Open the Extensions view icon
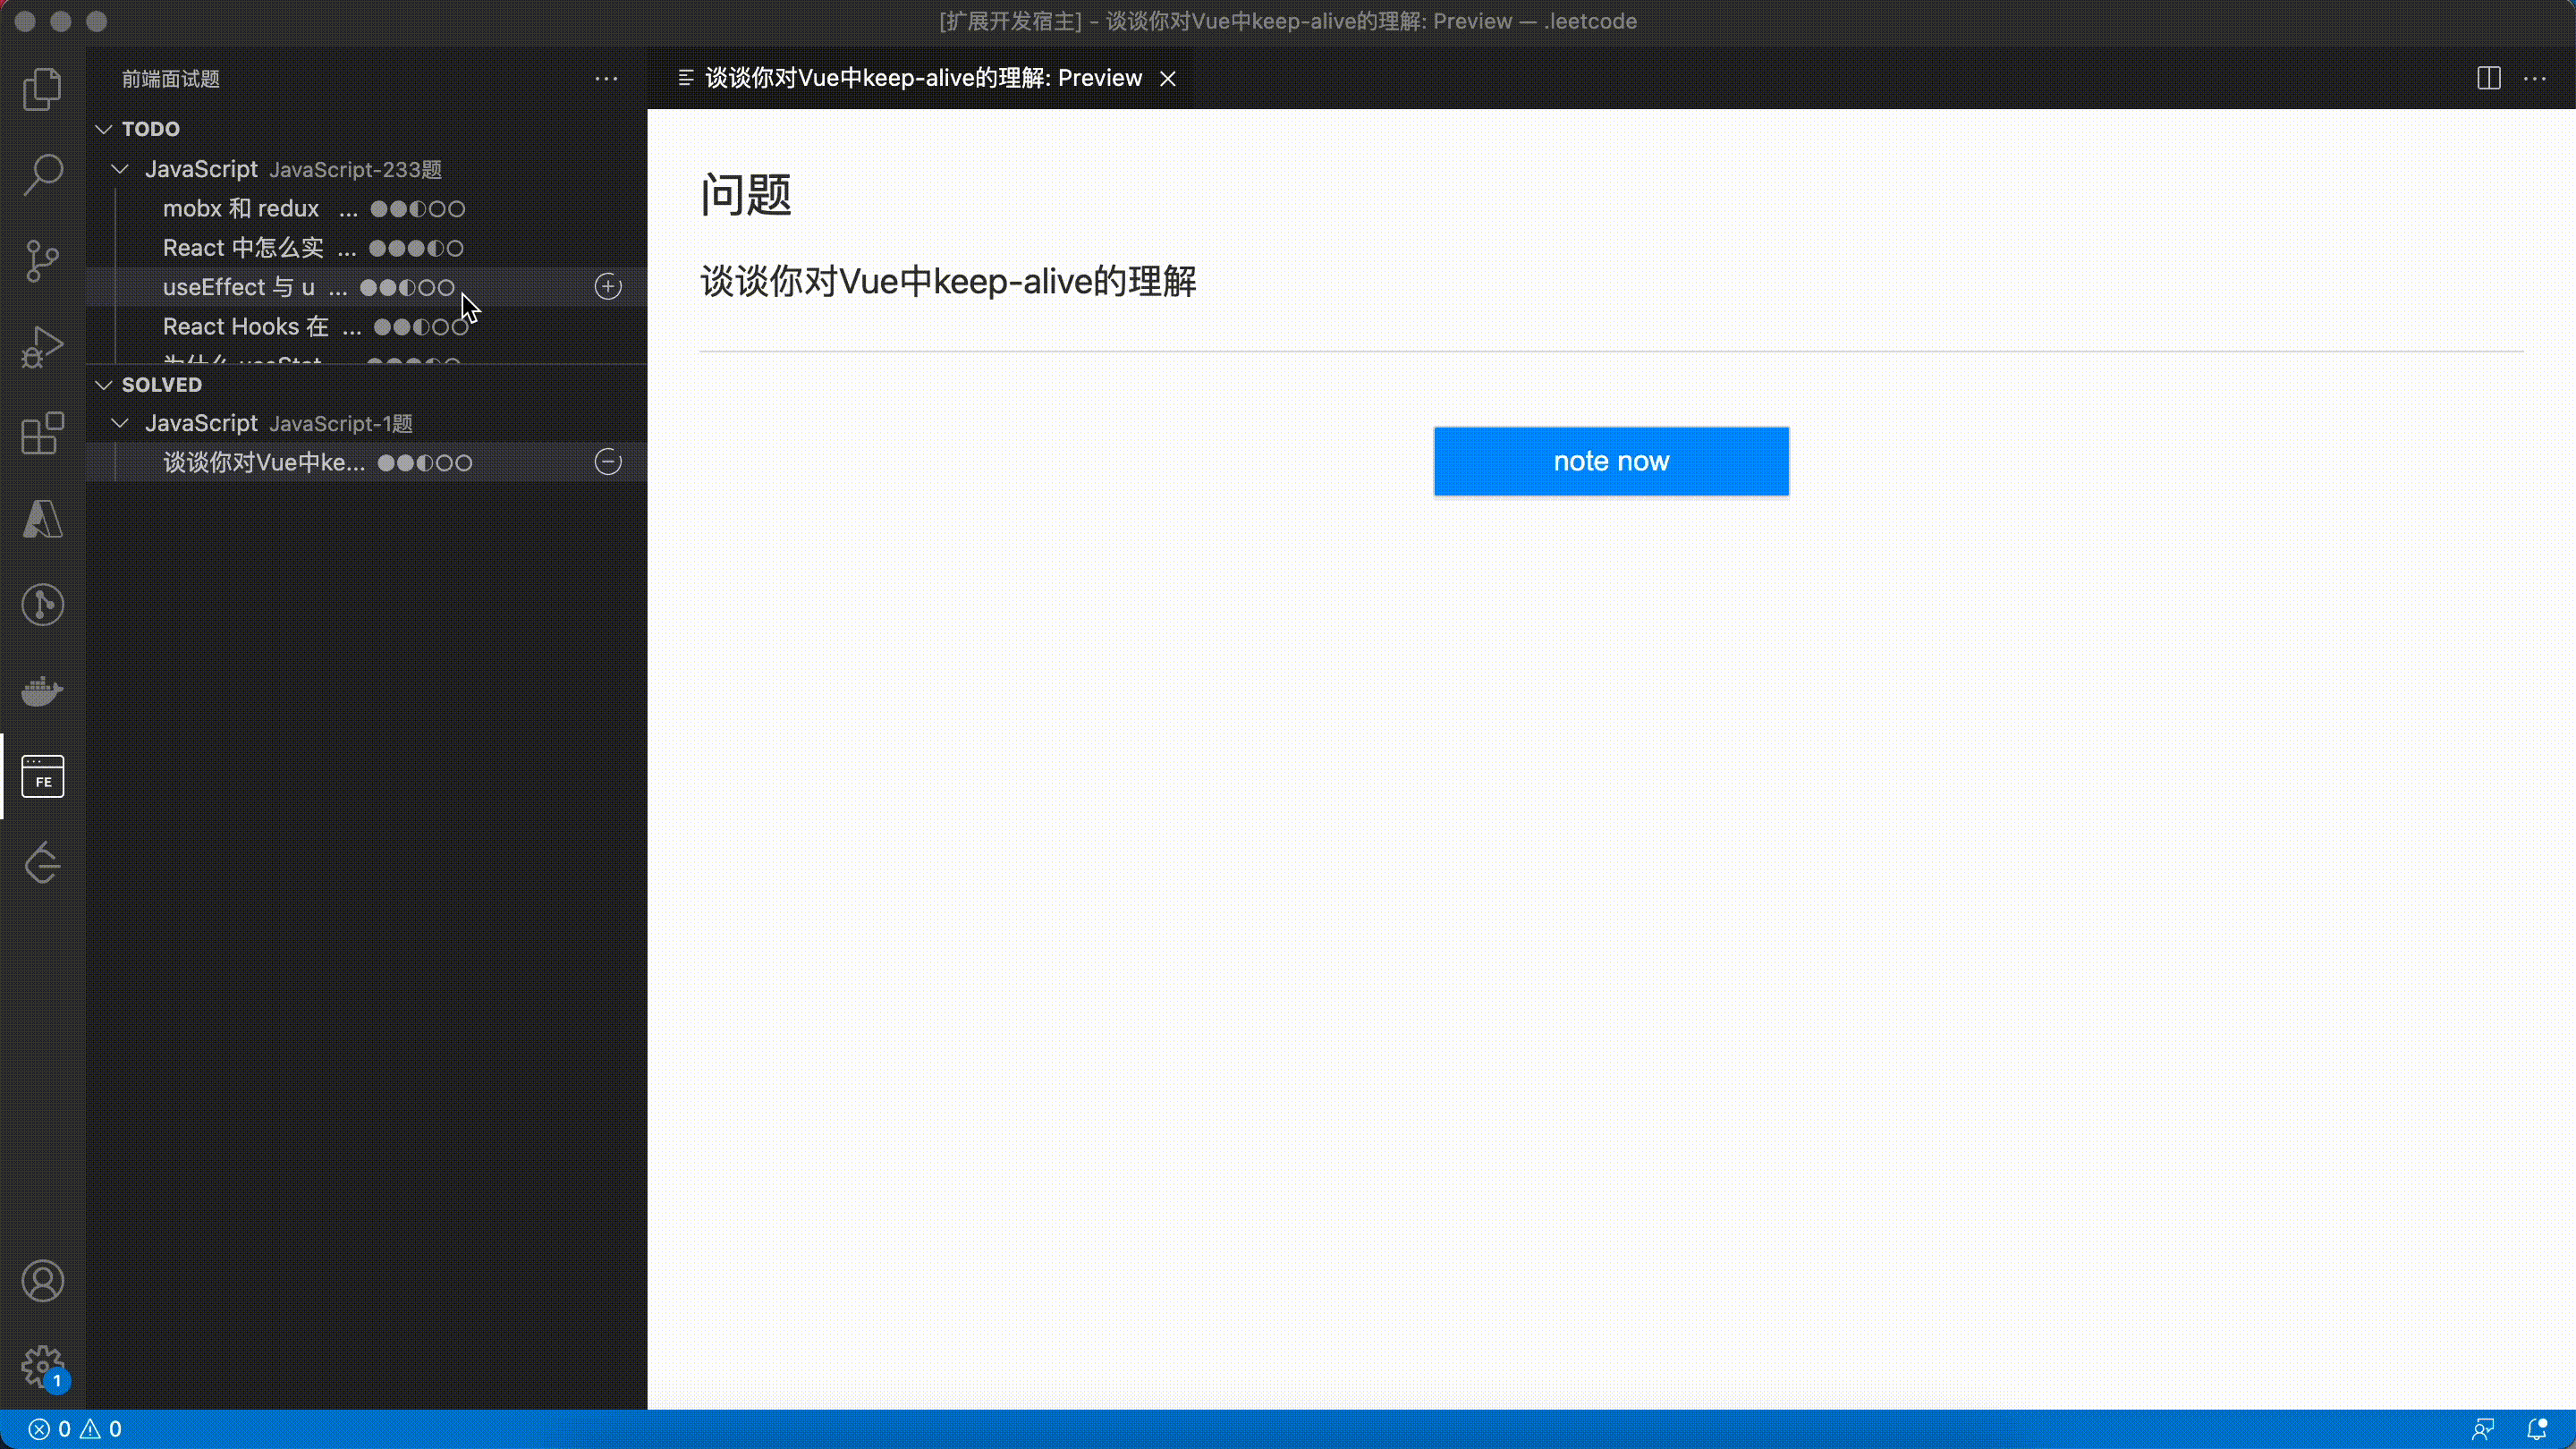Screen dimensions: 2576x1449 42,433
